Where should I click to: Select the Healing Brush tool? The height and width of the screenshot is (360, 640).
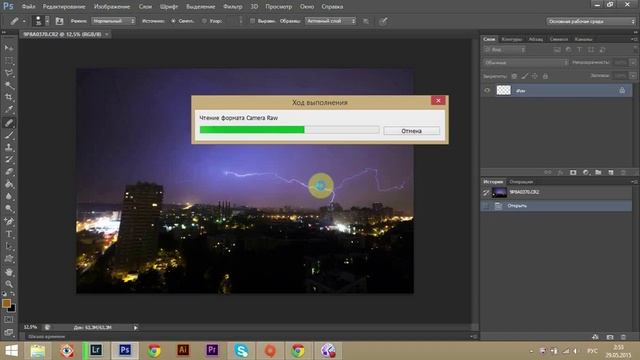point(9,122)
